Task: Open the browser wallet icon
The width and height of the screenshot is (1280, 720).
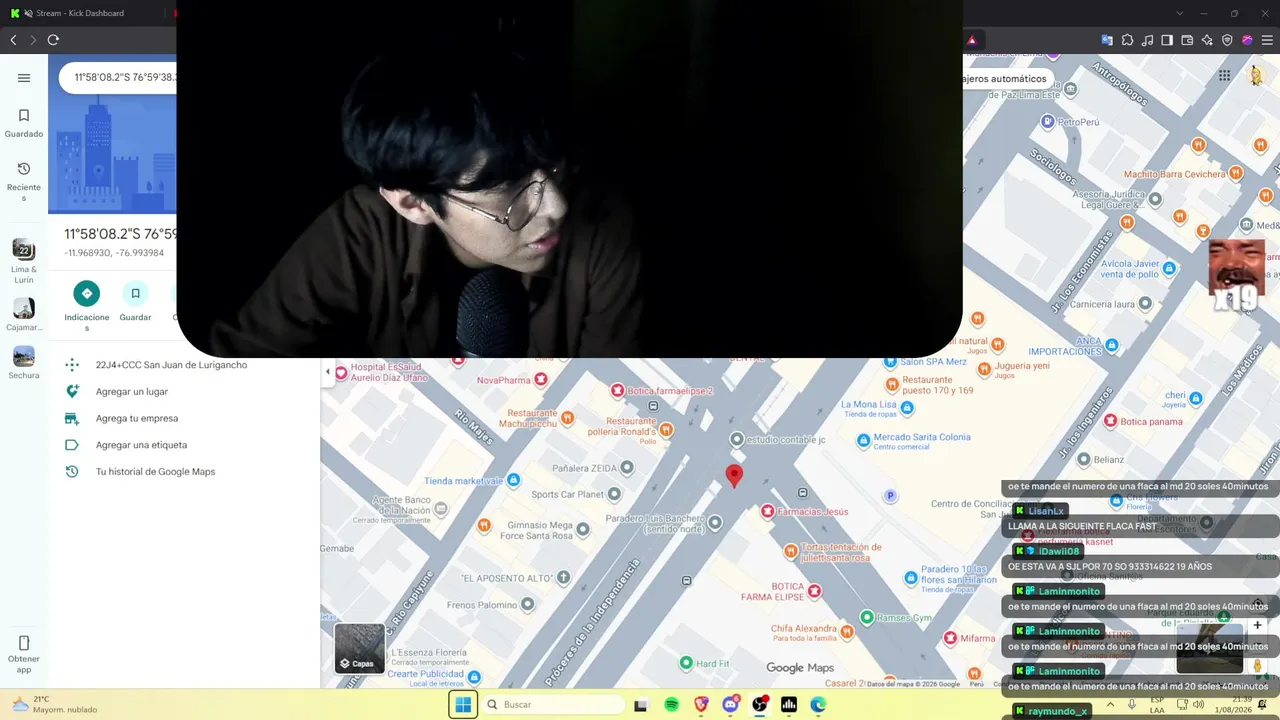Action: 1187,40
